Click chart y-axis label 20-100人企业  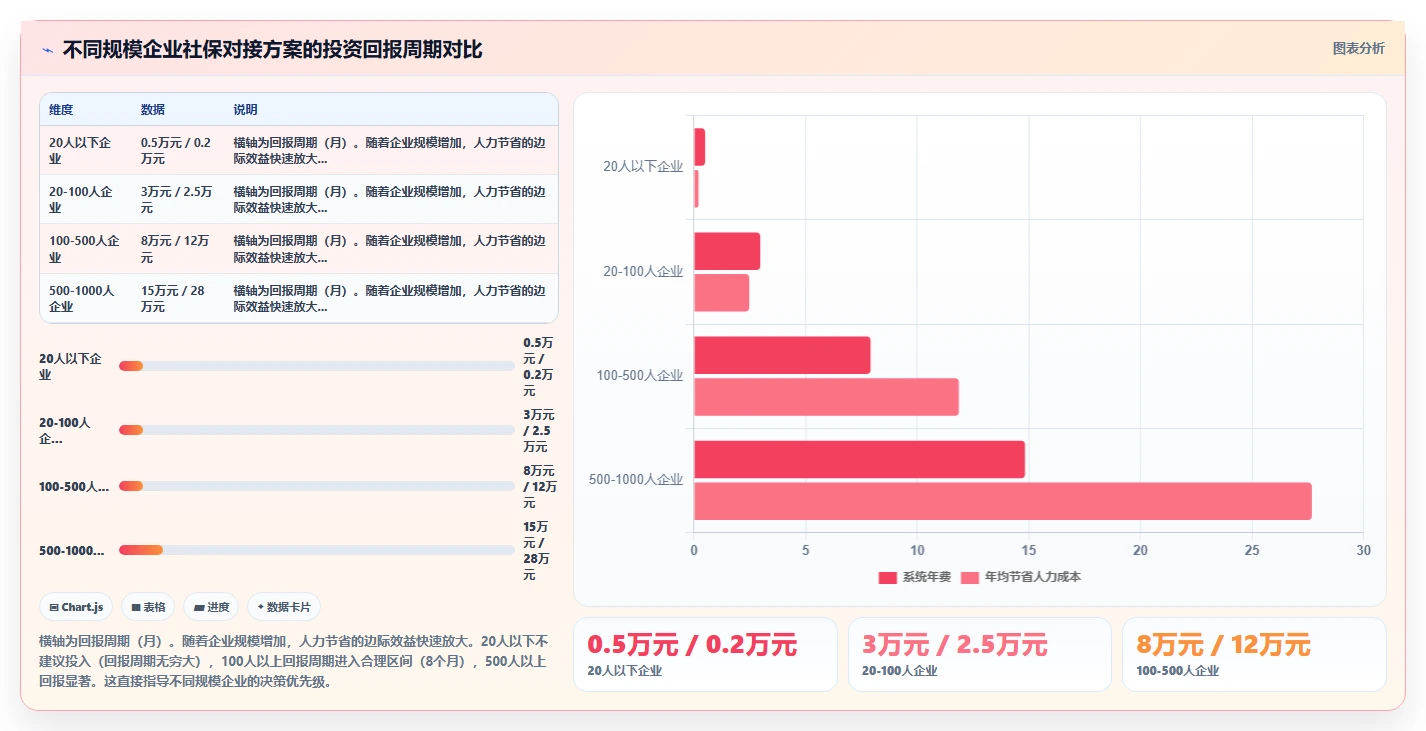coord(643,271)
